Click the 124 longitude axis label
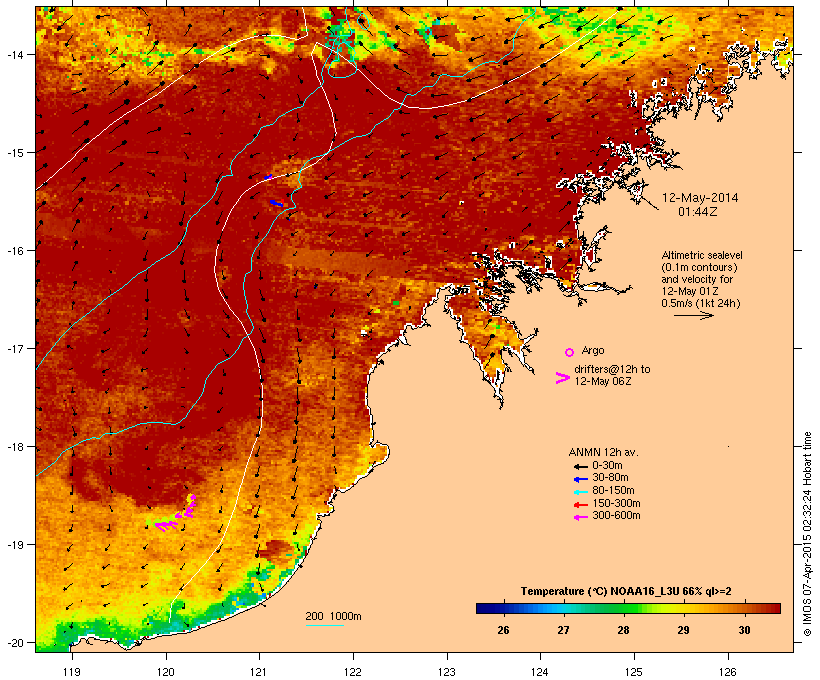This screenshot has width=820, height=680. (540, 672)
